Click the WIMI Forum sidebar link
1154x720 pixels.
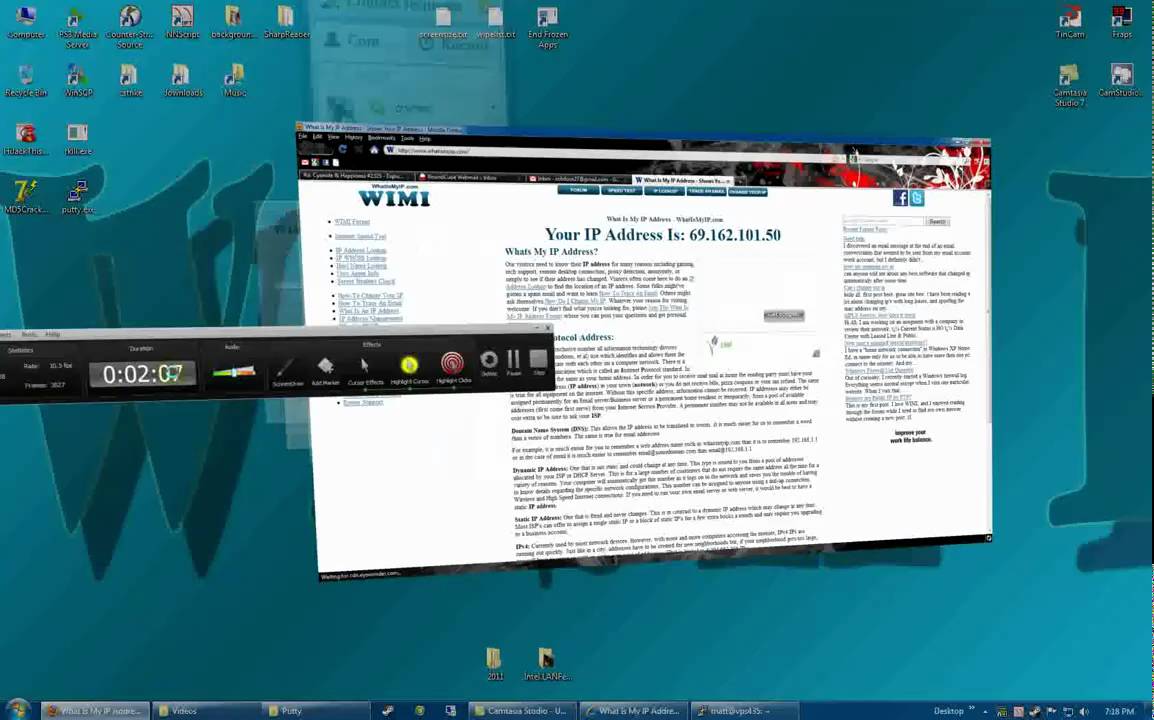[352, 222]
